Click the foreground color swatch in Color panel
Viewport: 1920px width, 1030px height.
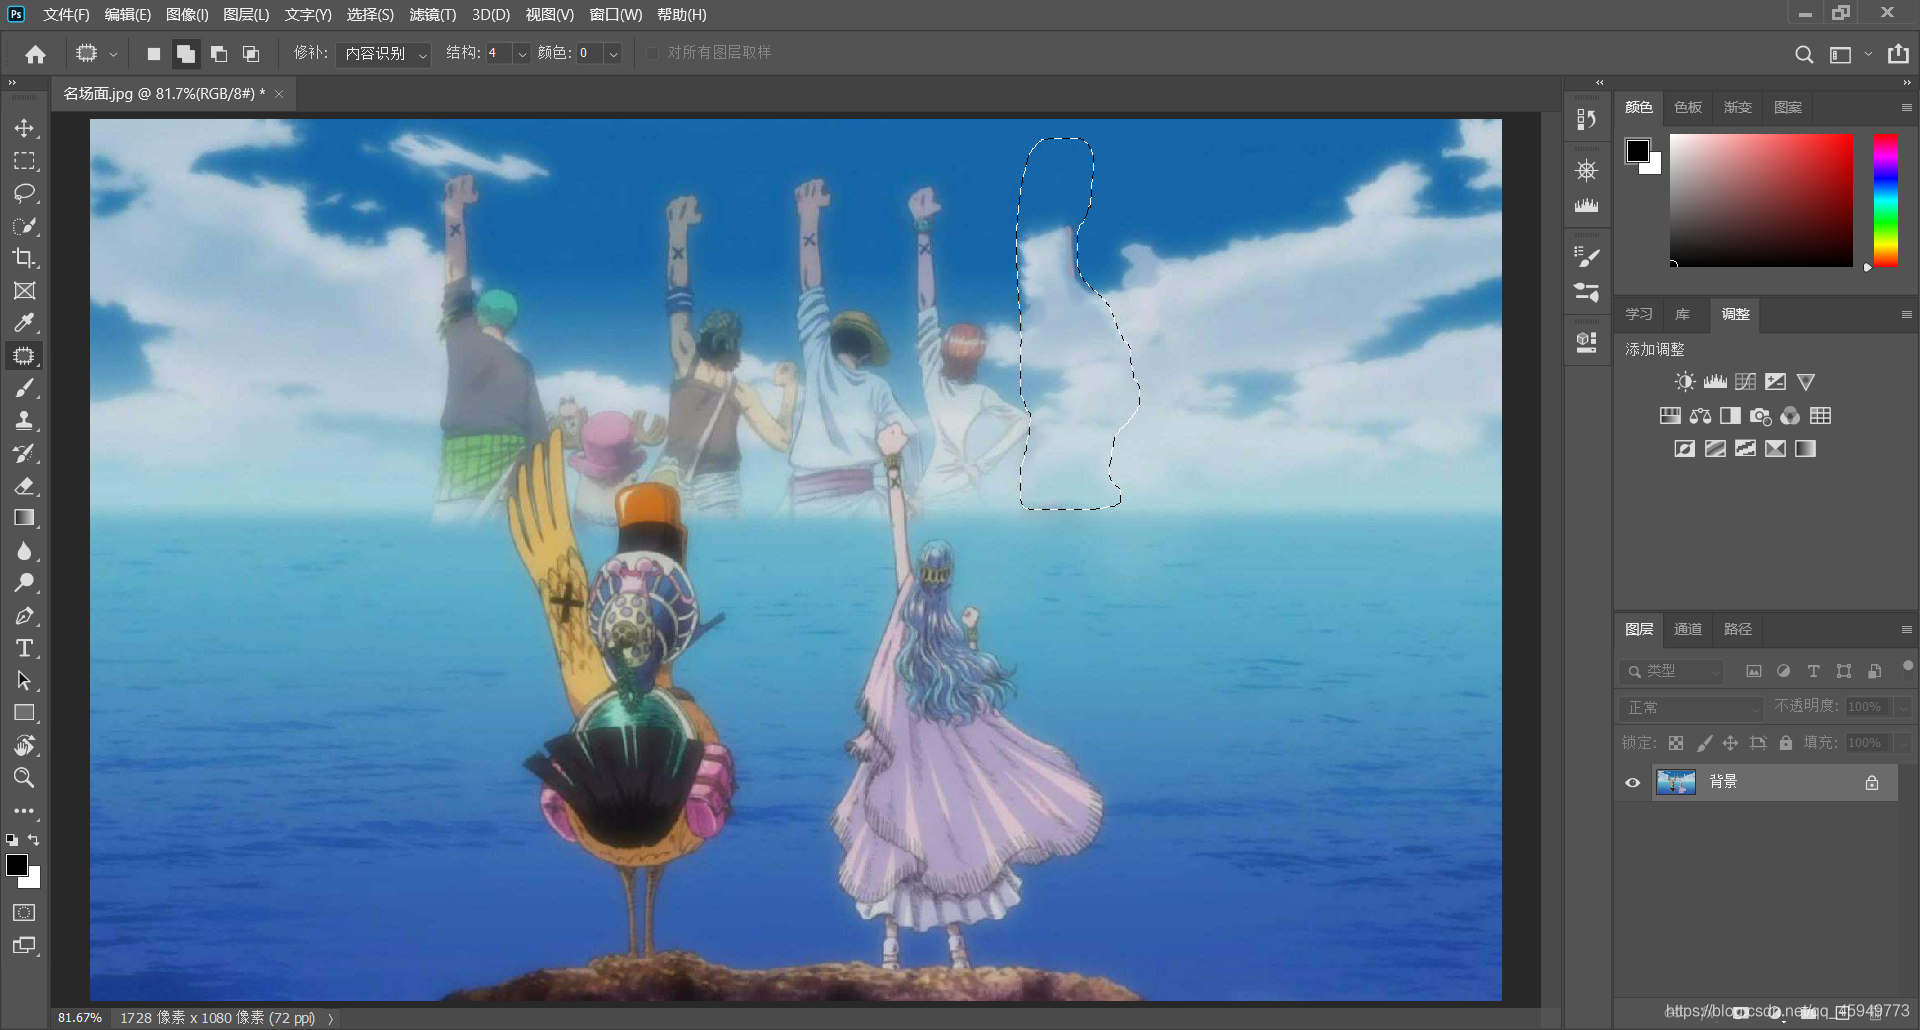point(1637,151)
